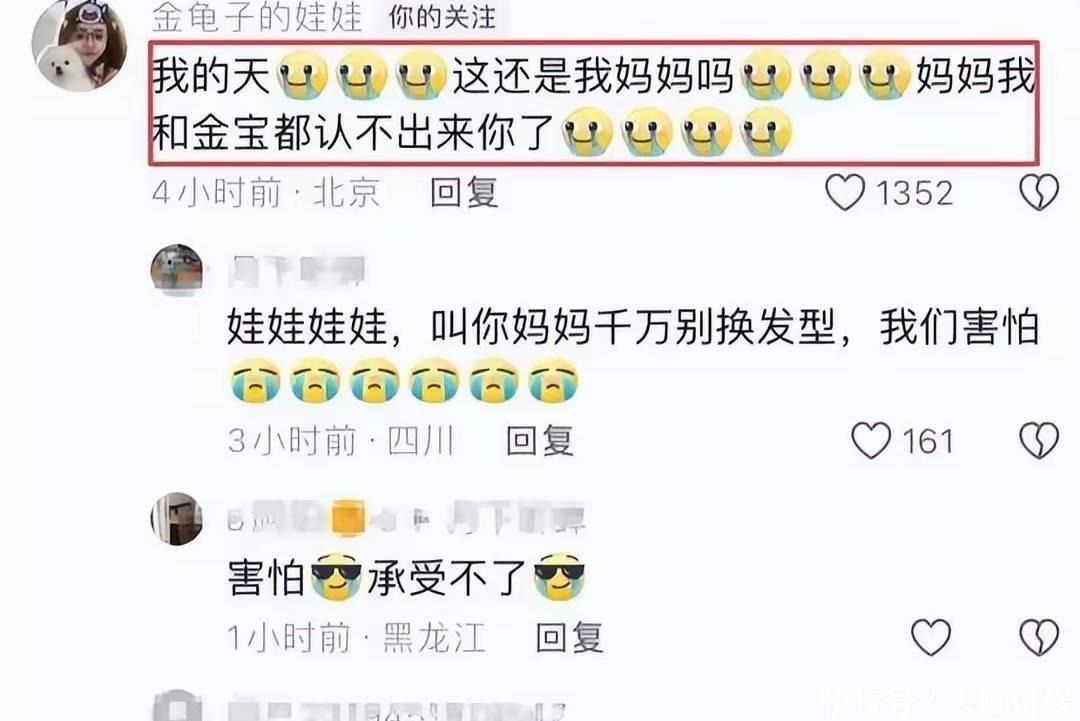Open 金龟子的娃娃 profile avatar

click(x=79, y=45)
